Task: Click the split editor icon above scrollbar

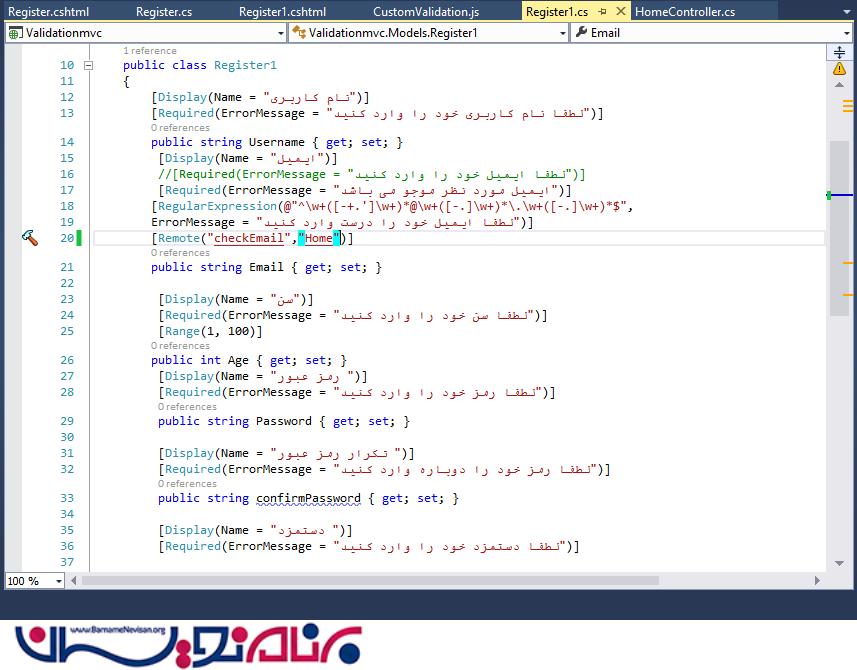Action: pos(839,50)
